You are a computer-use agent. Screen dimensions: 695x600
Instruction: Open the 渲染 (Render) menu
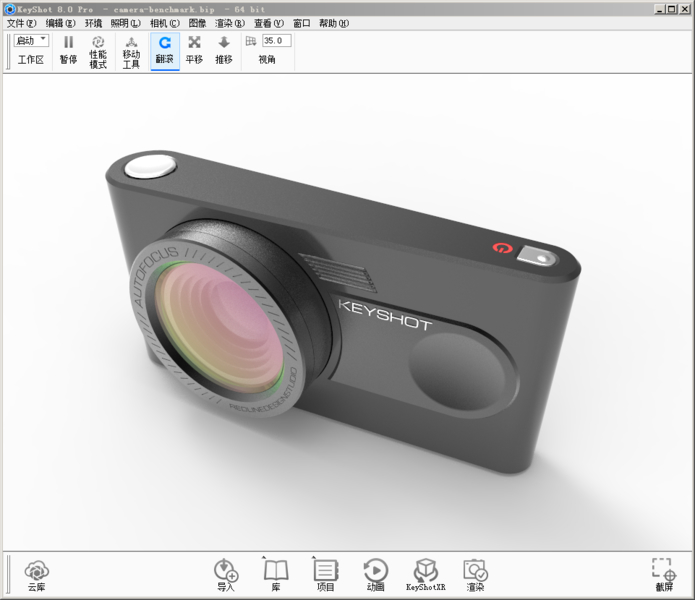tap(230, 23)
